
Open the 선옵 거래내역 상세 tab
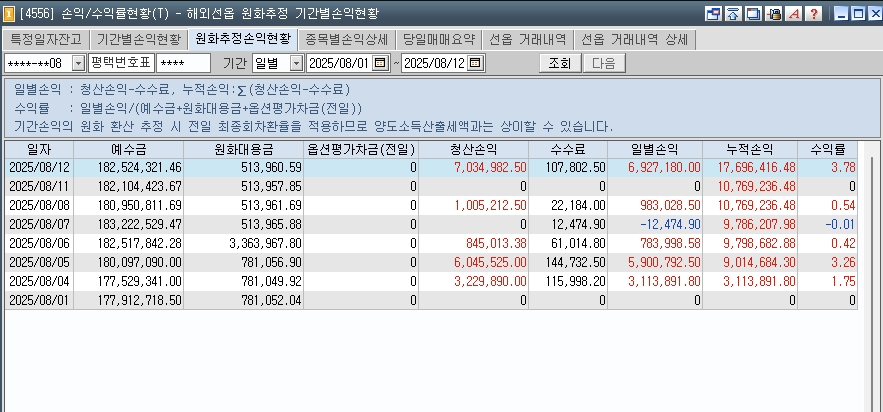pos(635,39)
